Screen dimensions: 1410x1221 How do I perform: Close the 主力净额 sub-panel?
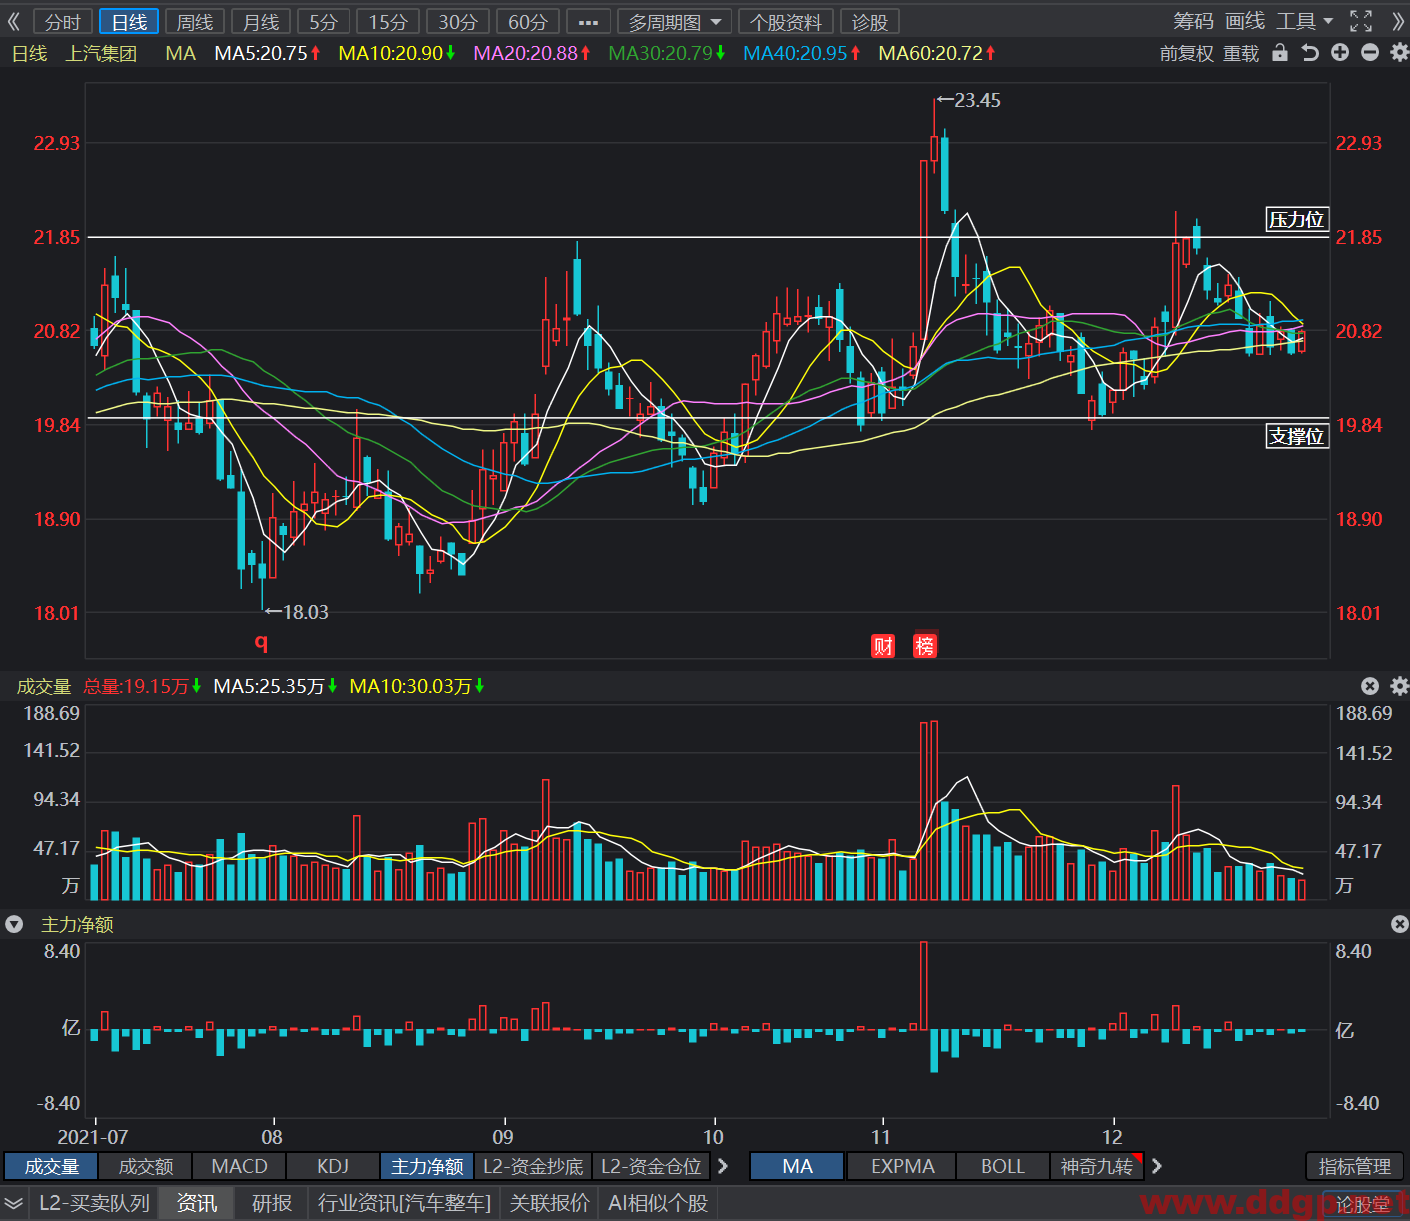[x=1399, y=924]
